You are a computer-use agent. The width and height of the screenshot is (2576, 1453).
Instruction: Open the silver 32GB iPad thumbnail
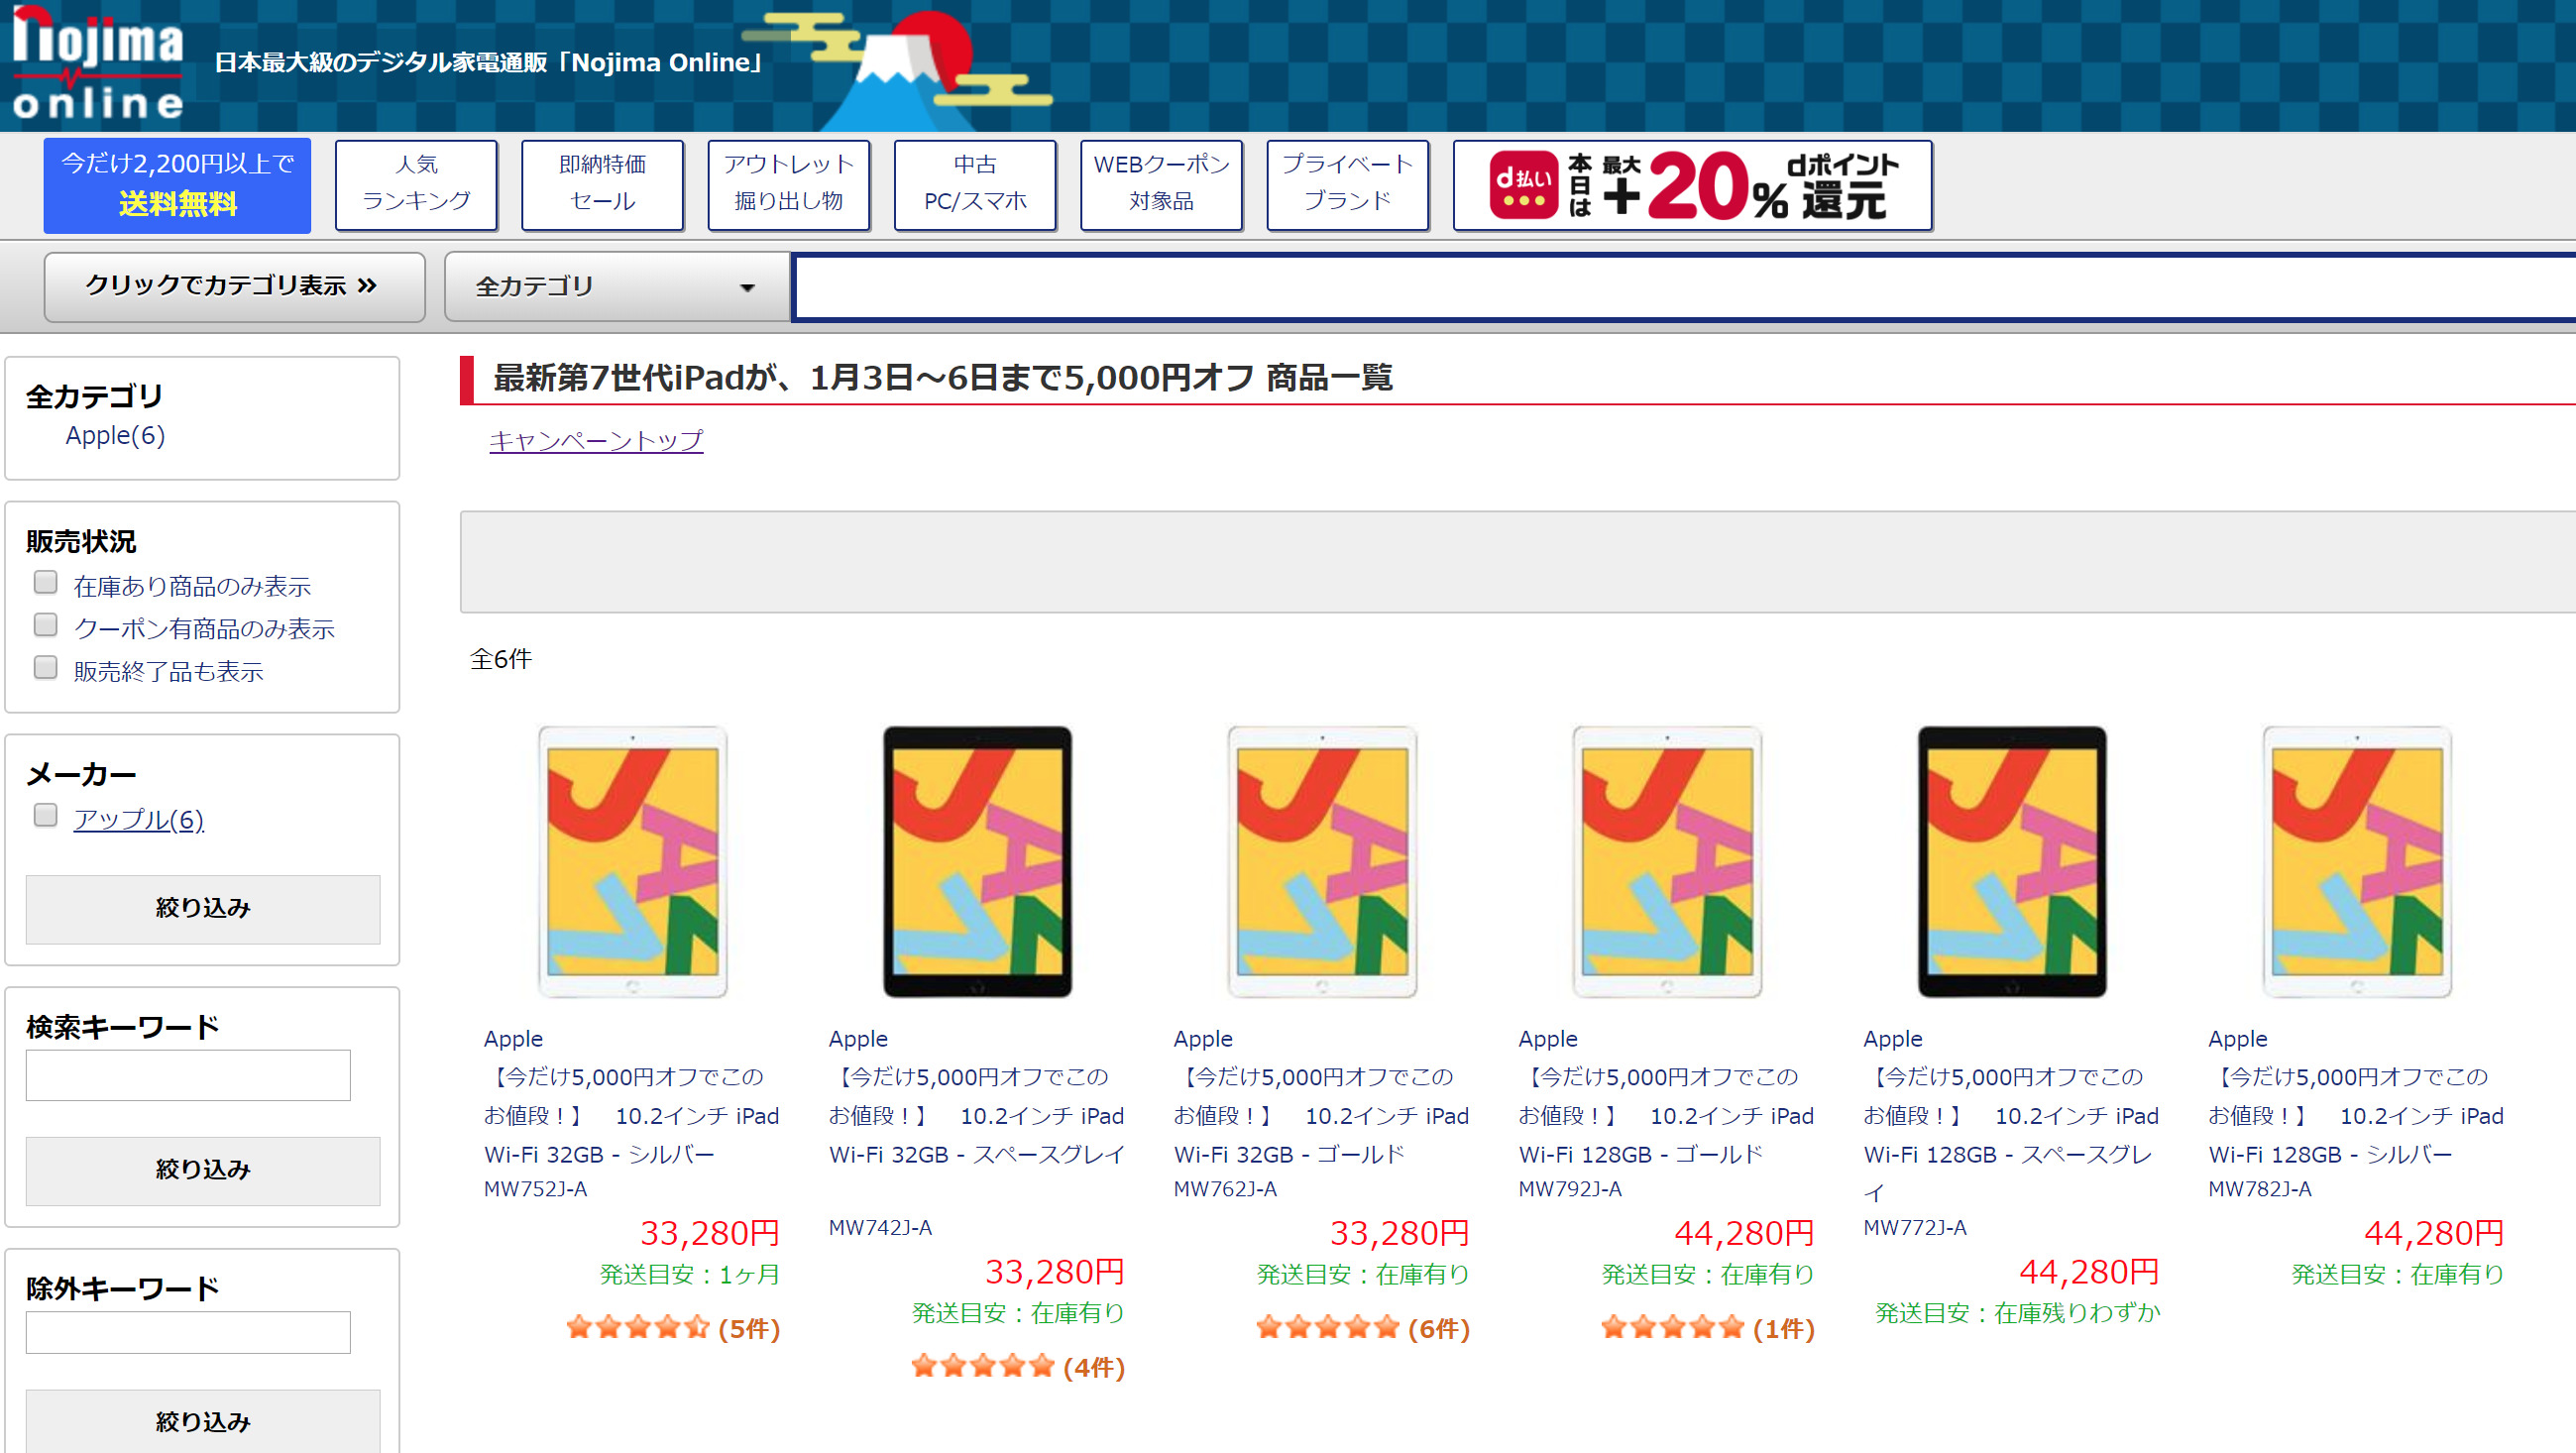(x=632, y=861)
